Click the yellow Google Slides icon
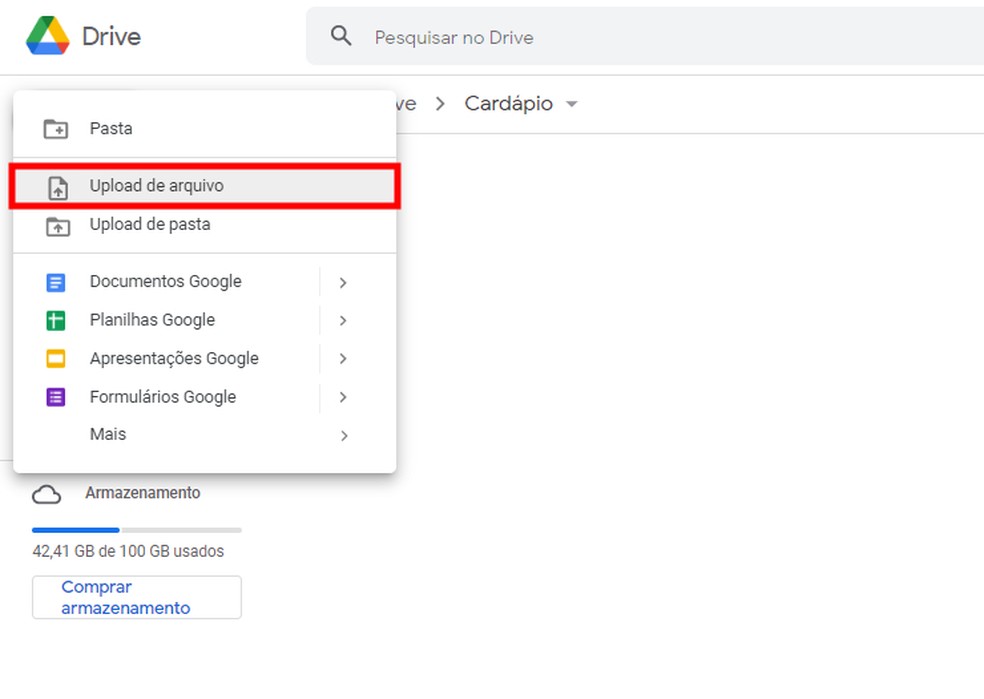 [56, 359]
